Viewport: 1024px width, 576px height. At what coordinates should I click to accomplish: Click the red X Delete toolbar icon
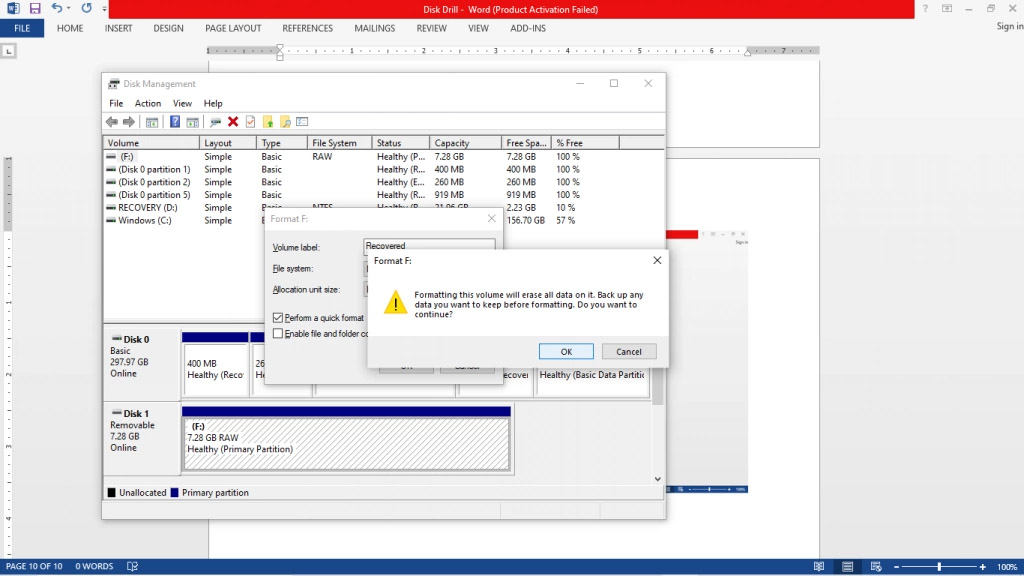click(233, 122)
